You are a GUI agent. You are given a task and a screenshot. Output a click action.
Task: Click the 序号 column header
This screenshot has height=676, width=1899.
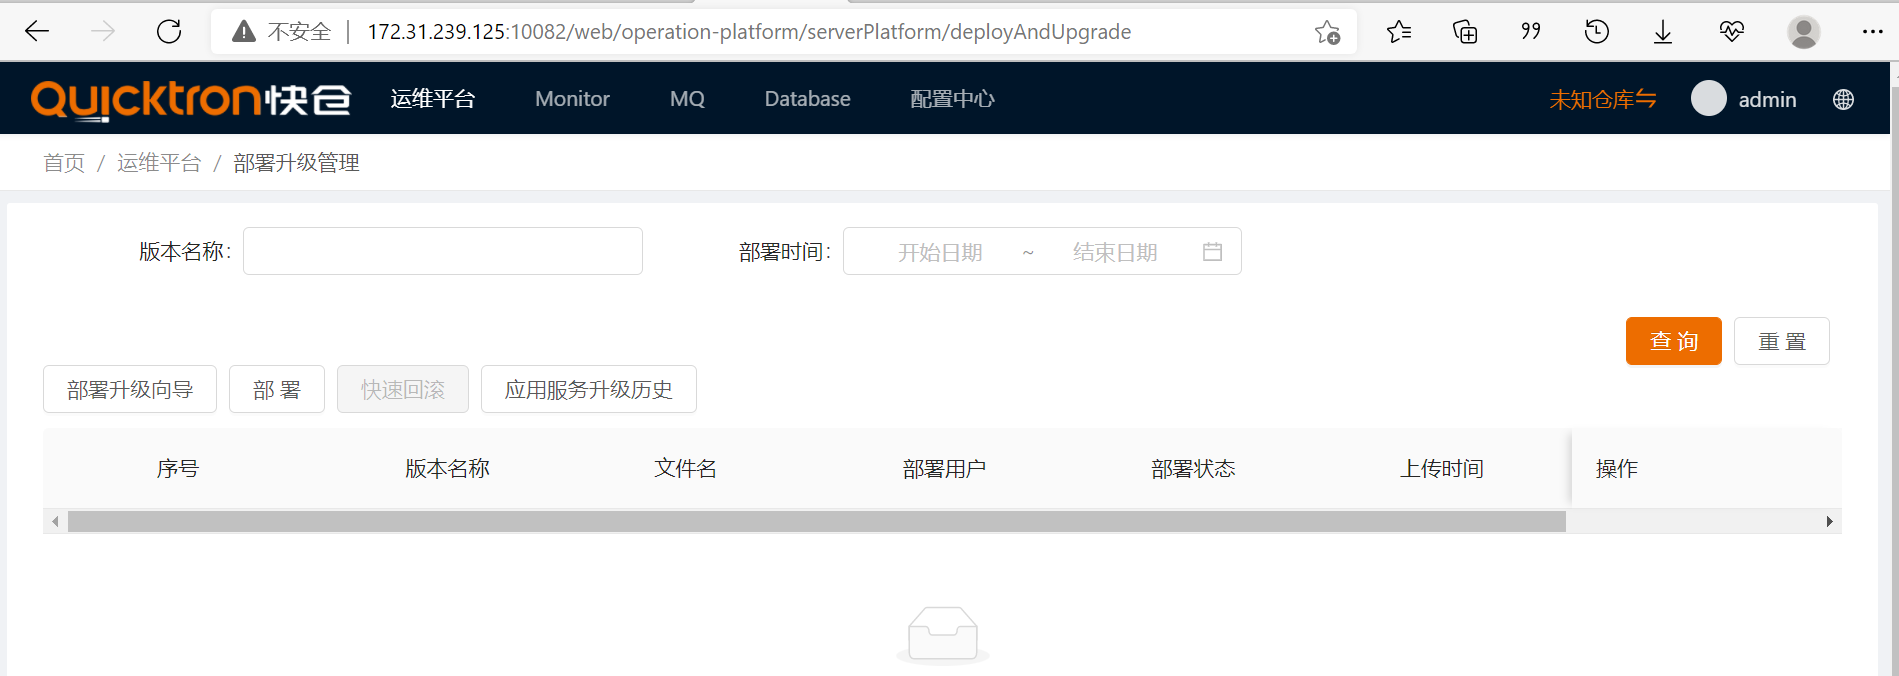pos(178,468)
